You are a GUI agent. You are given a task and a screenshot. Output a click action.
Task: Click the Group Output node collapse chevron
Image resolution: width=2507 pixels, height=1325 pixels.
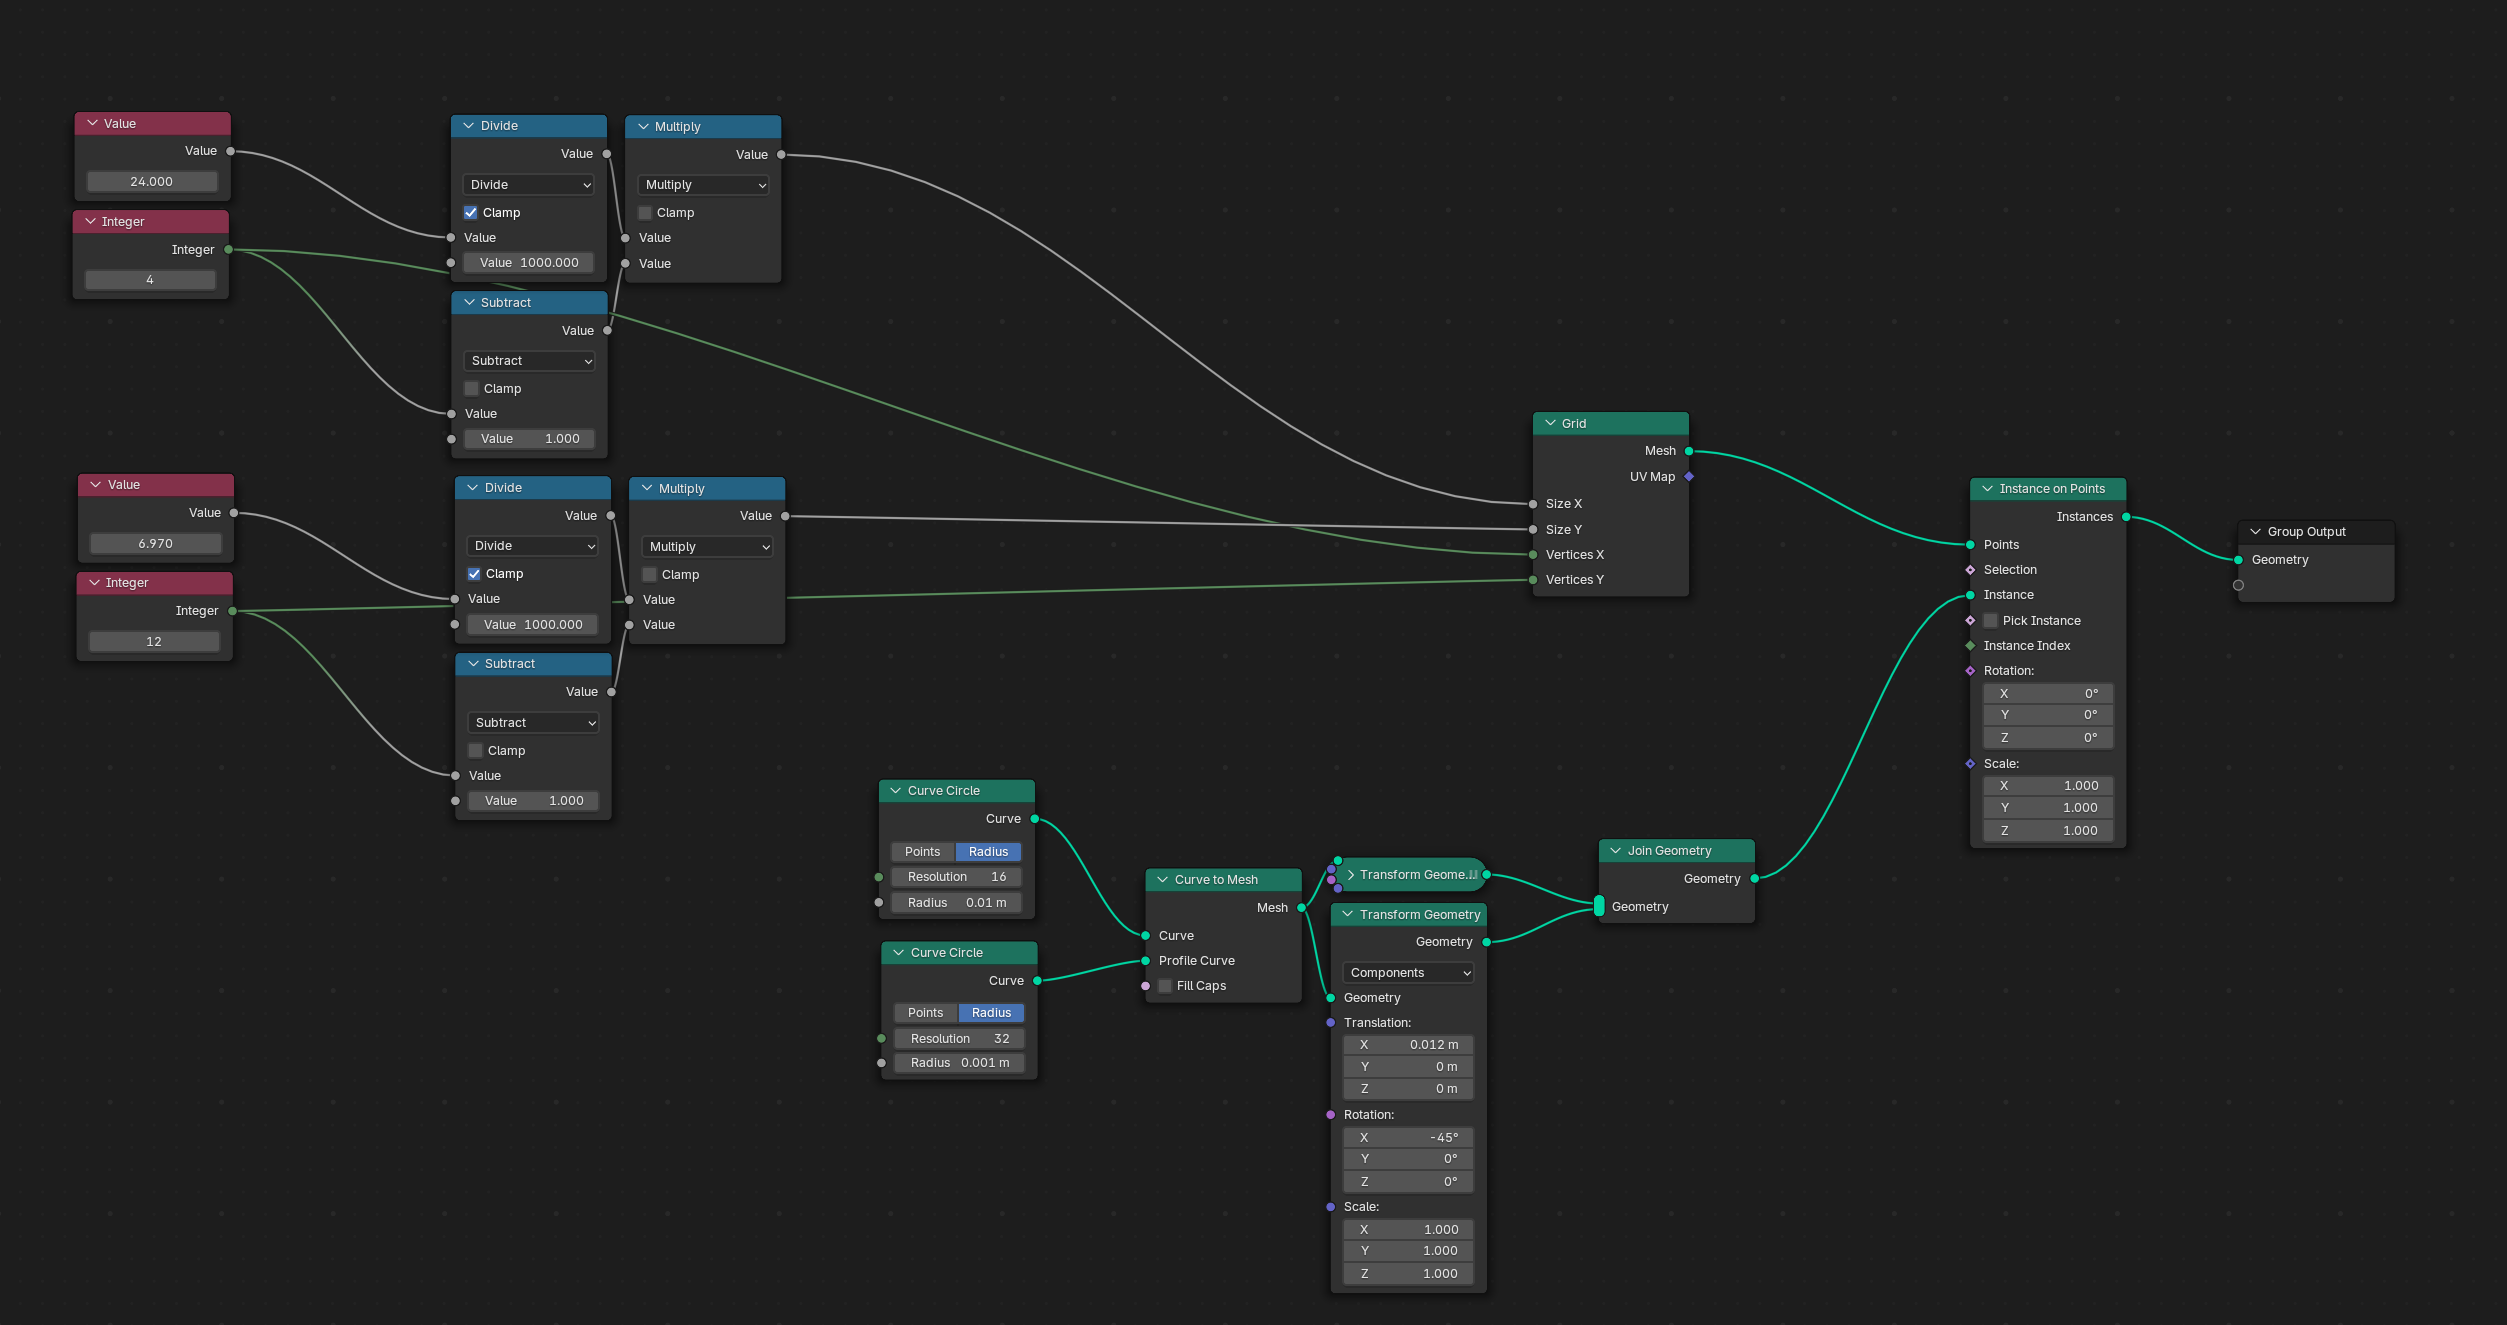click(x=2255, y=532)
